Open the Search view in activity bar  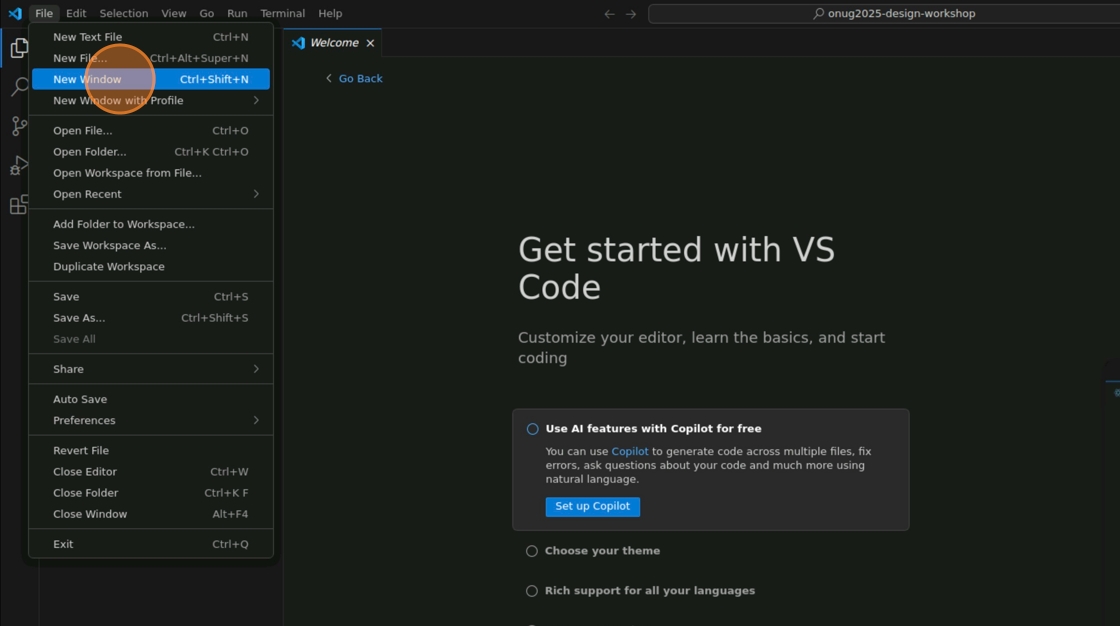(19, 87)
